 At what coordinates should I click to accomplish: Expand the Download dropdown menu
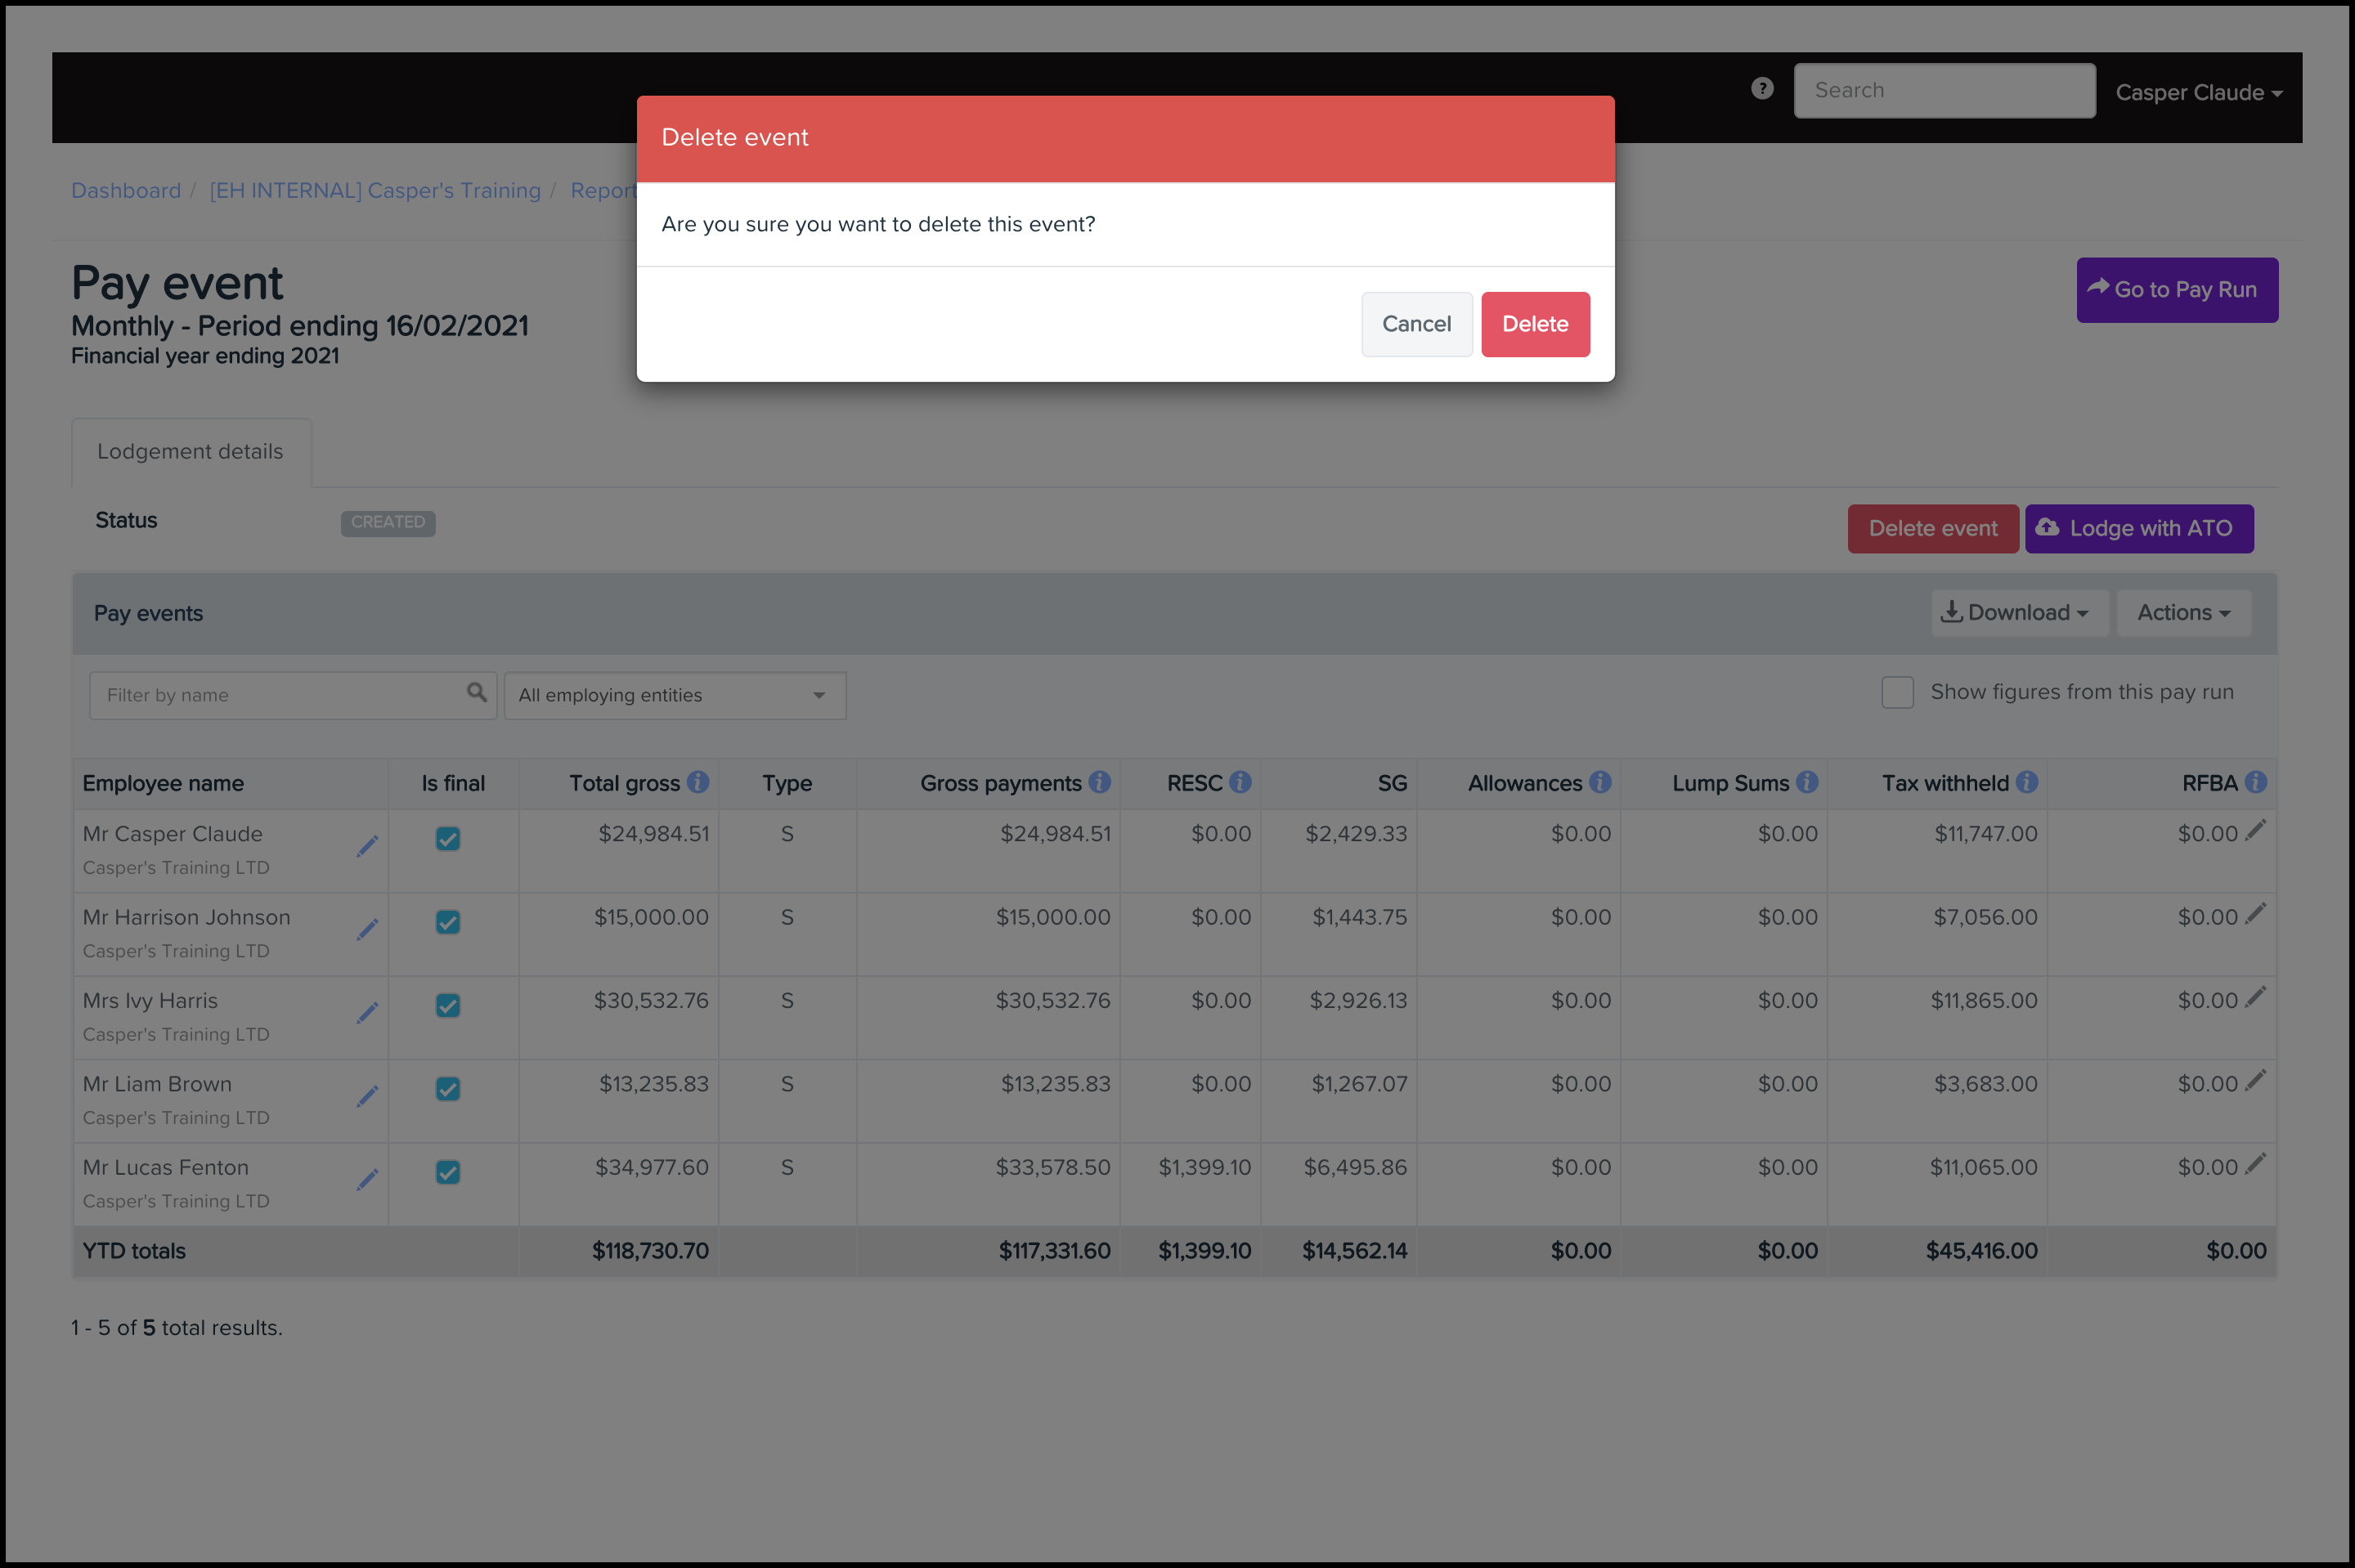pos(2018,612)
